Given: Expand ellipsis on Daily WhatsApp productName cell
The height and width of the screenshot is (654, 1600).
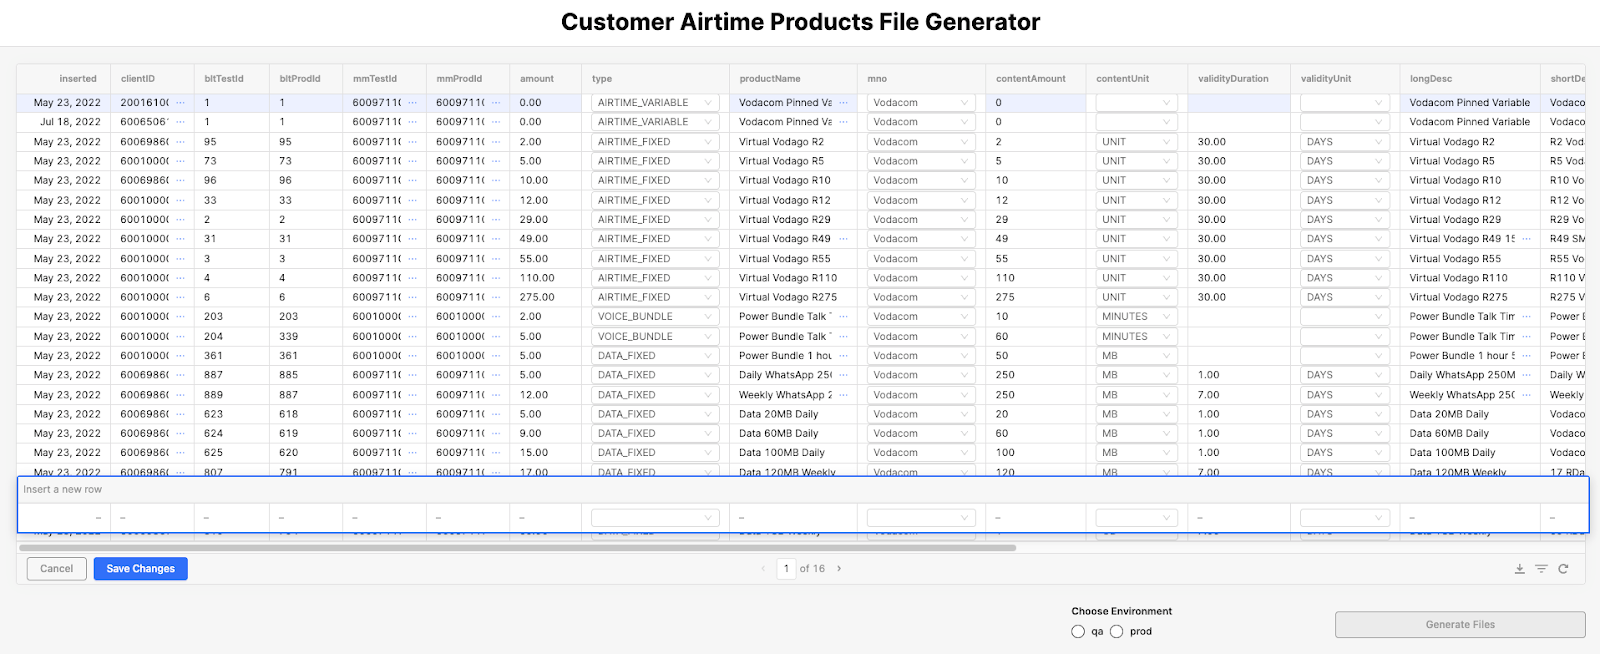Looking at the screenshot, I should (843, 375).
